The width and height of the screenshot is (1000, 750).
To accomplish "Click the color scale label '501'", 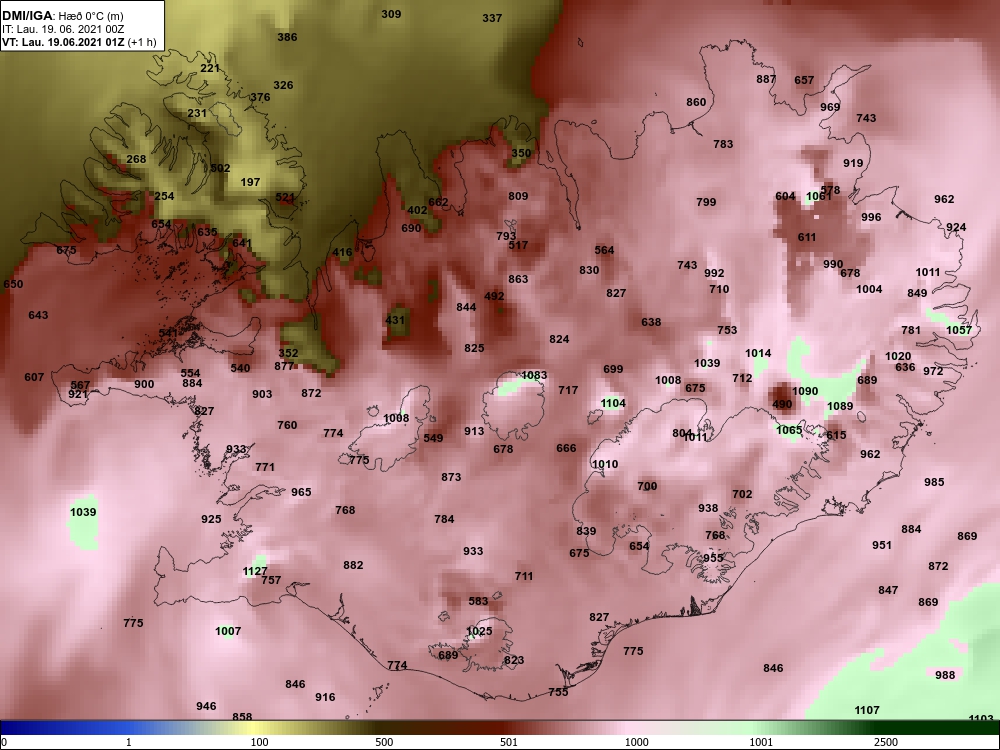I will [x=508, y=742].
